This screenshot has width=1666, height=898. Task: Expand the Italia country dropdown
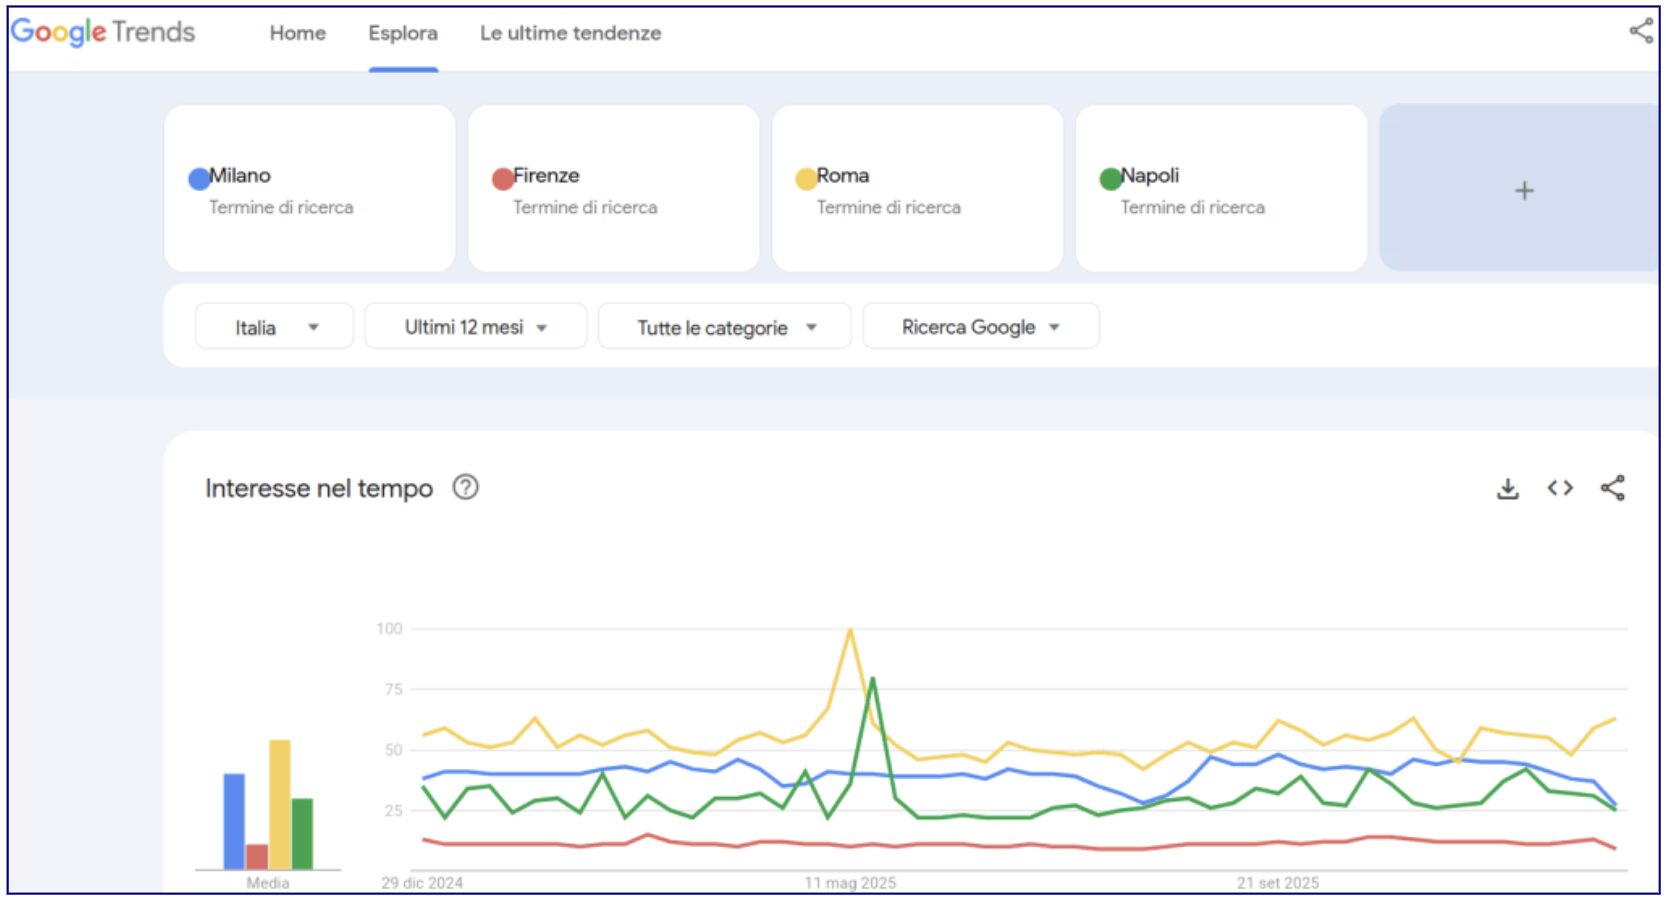(x=274, y=327)
